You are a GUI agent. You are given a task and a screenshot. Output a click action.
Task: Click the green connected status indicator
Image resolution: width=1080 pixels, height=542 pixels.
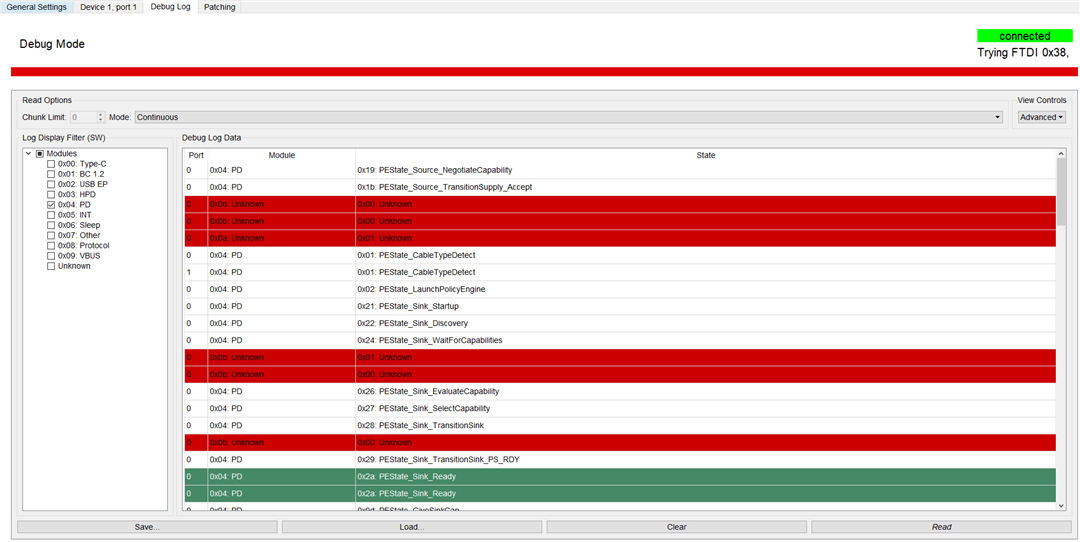click(x=1024, y=36)
